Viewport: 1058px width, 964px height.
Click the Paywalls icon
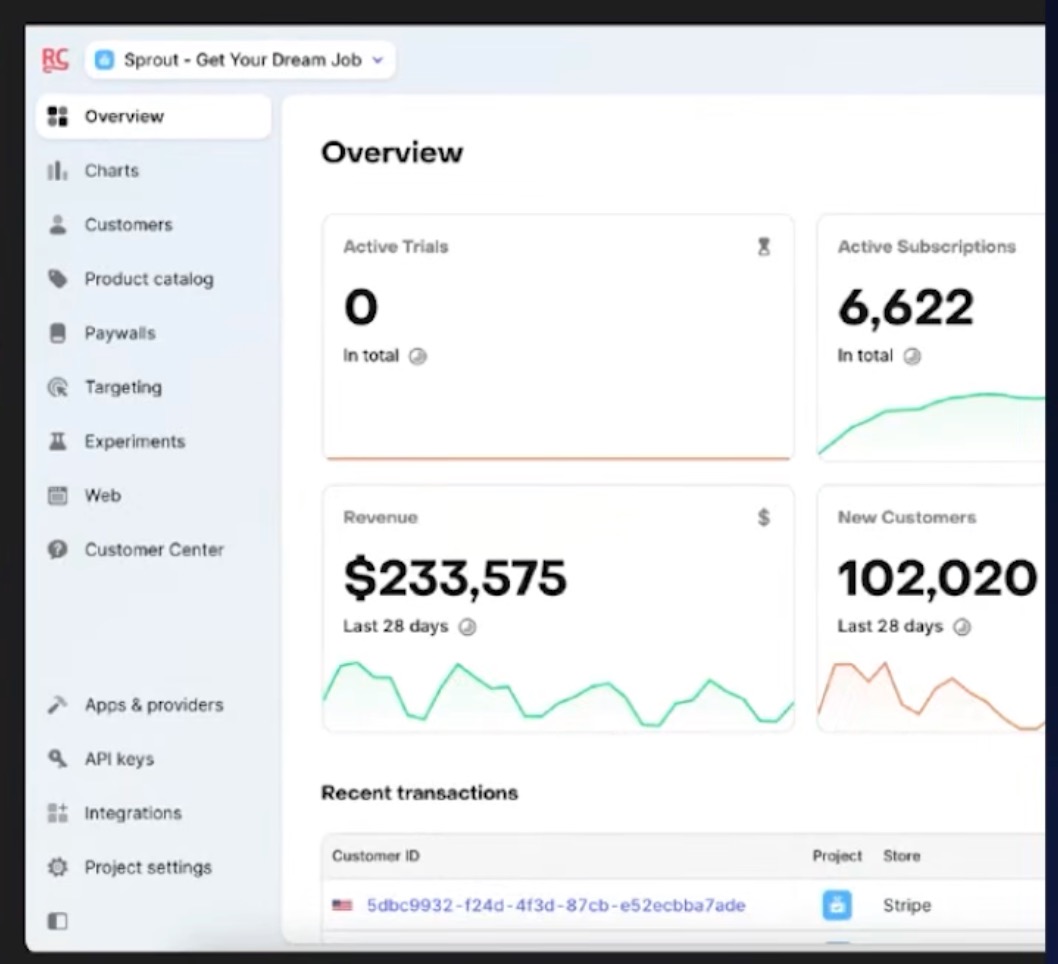pyautogui.click(x=57, y=333)
